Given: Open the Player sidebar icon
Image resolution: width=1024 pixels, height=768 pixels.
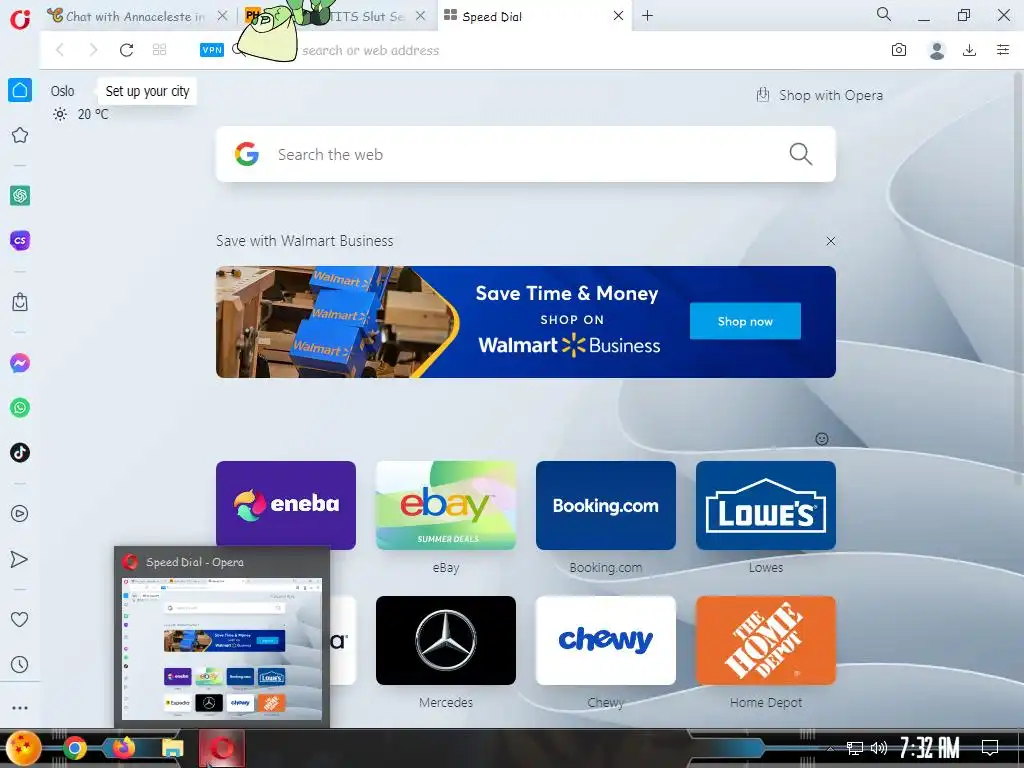Looking at the screenshot, I should coord(20,514).
